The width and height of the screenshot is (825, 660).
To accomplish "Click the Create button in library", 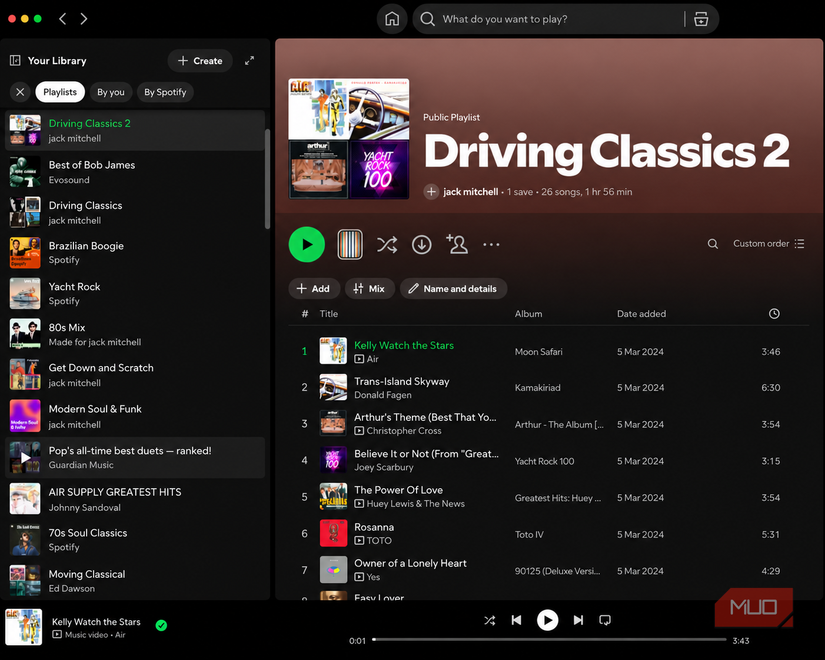I will [200, 61].
